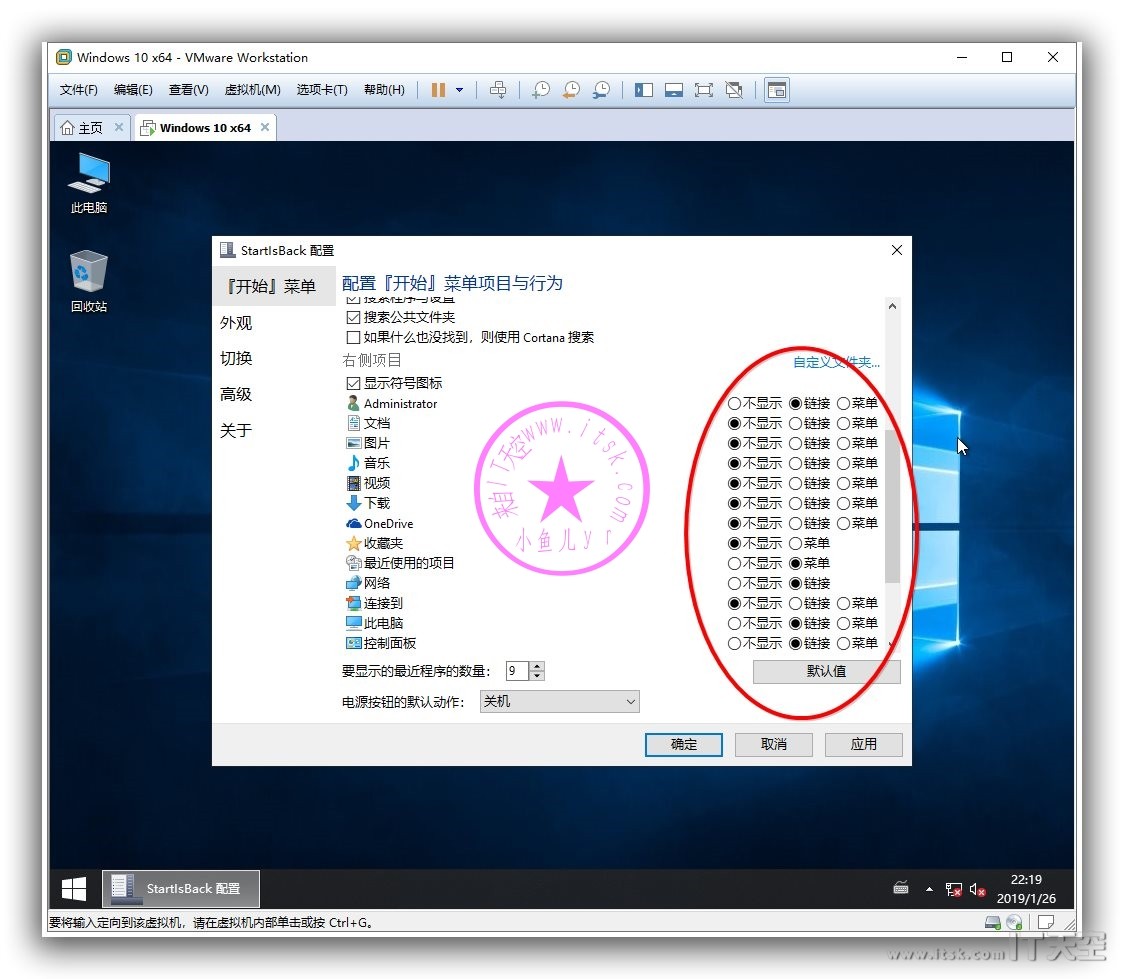This screenshot has height=979, width=1124.
Task: Increase the recent programs count spinner
Action: [537, 667]
